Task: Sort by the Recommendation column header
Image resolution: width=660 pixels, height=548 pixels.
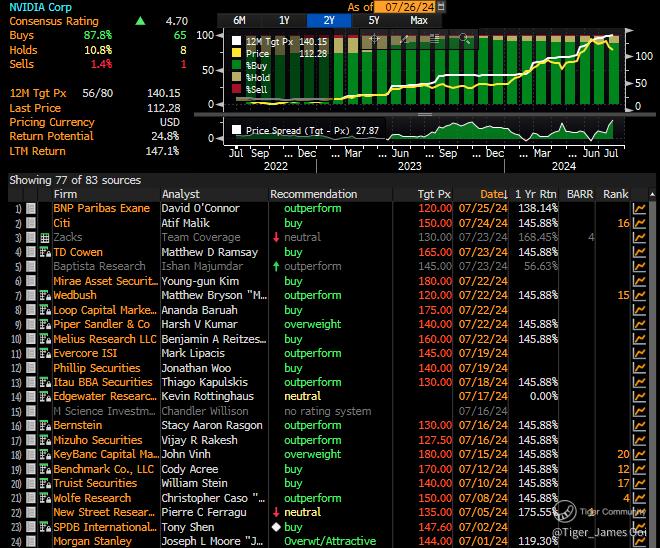Action: point(313,194)
